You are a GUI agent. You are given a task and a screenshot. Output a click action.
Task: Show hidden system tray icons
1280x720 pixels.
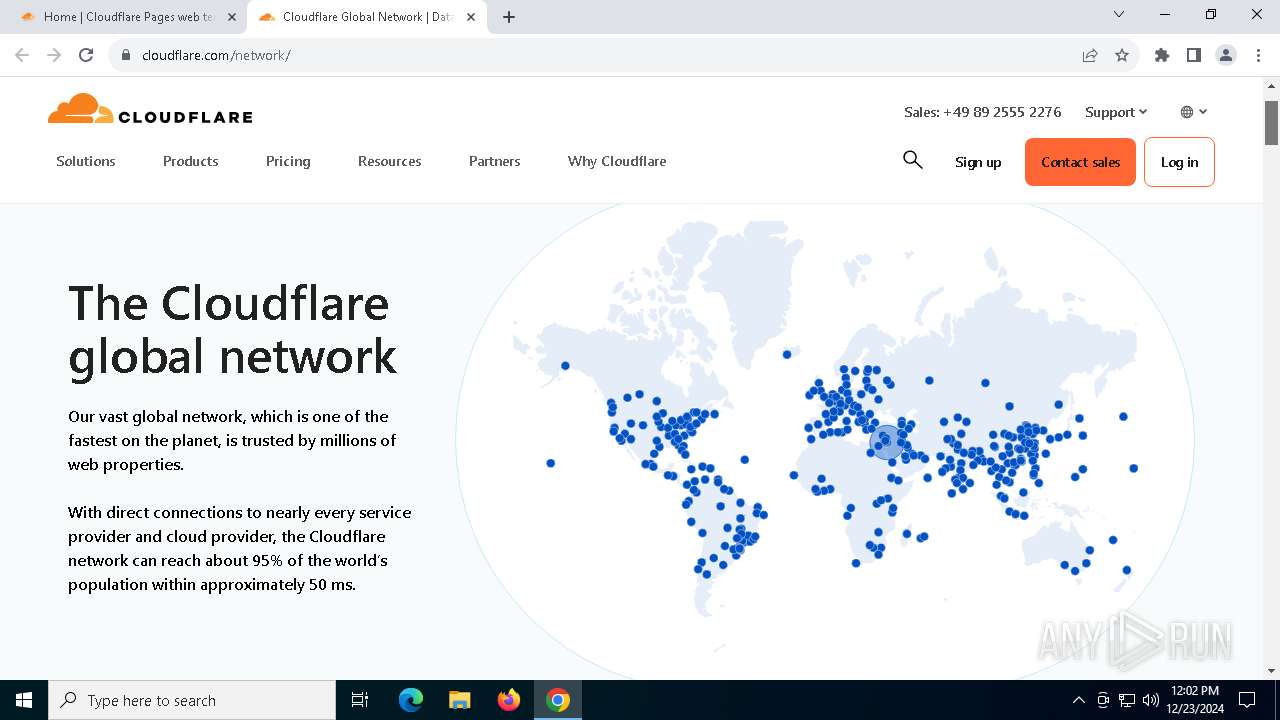point(1078,700)
